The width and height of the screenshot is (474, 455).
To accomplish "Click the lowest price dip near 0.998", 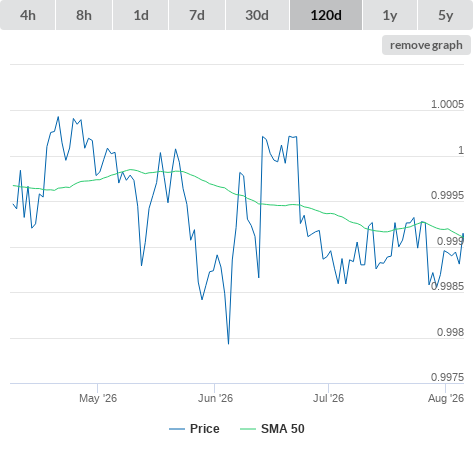I will (228, 343).
